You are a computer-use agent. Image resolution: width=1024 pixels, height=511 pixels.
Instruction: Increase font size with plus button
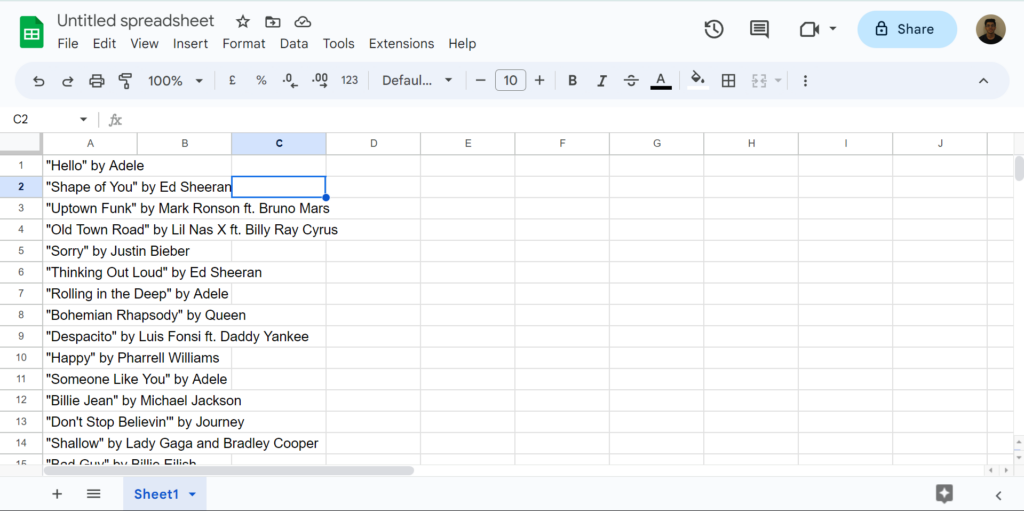pyautogui.click(x=539, y=80)
